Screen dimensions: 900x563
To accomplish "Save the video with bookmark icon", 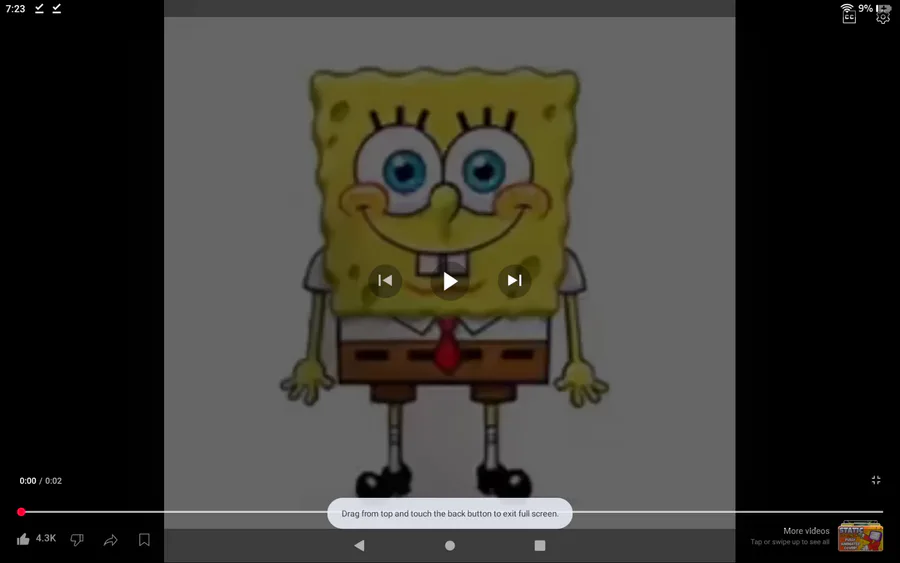I will click(144, 539).
